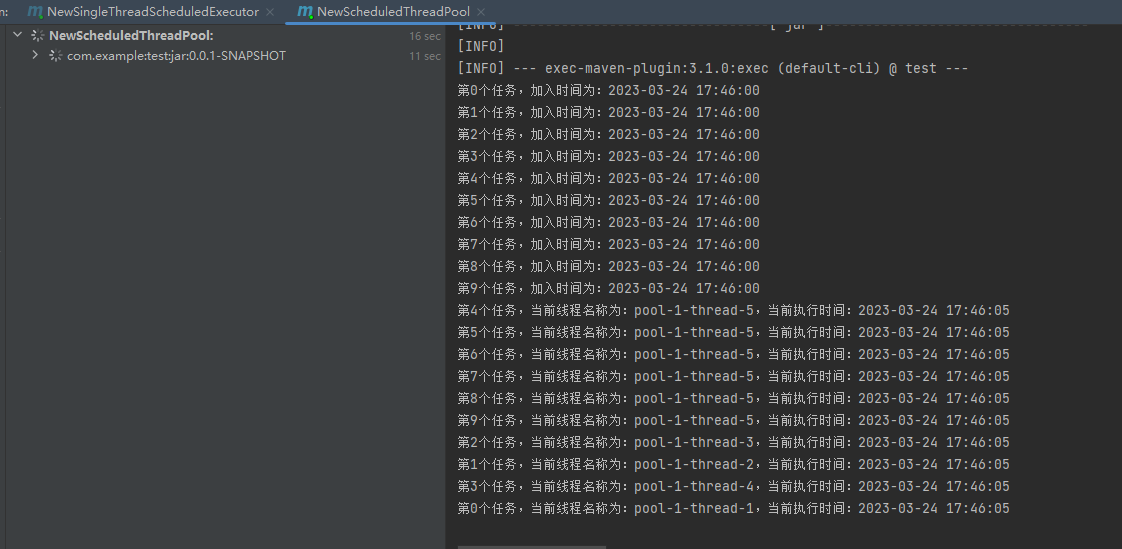1122x549 pixels.
Task: Click the 11 sec duration label
Action: [x=425, y=56]
